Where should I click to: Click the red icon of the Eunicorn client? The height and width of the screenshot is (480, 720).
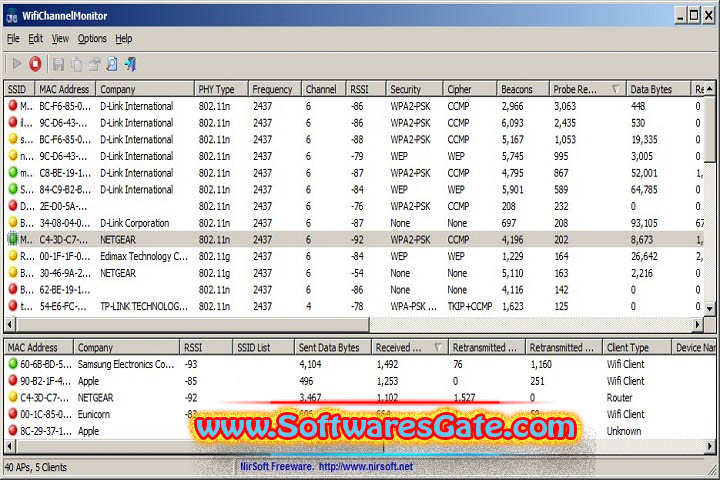13,413
